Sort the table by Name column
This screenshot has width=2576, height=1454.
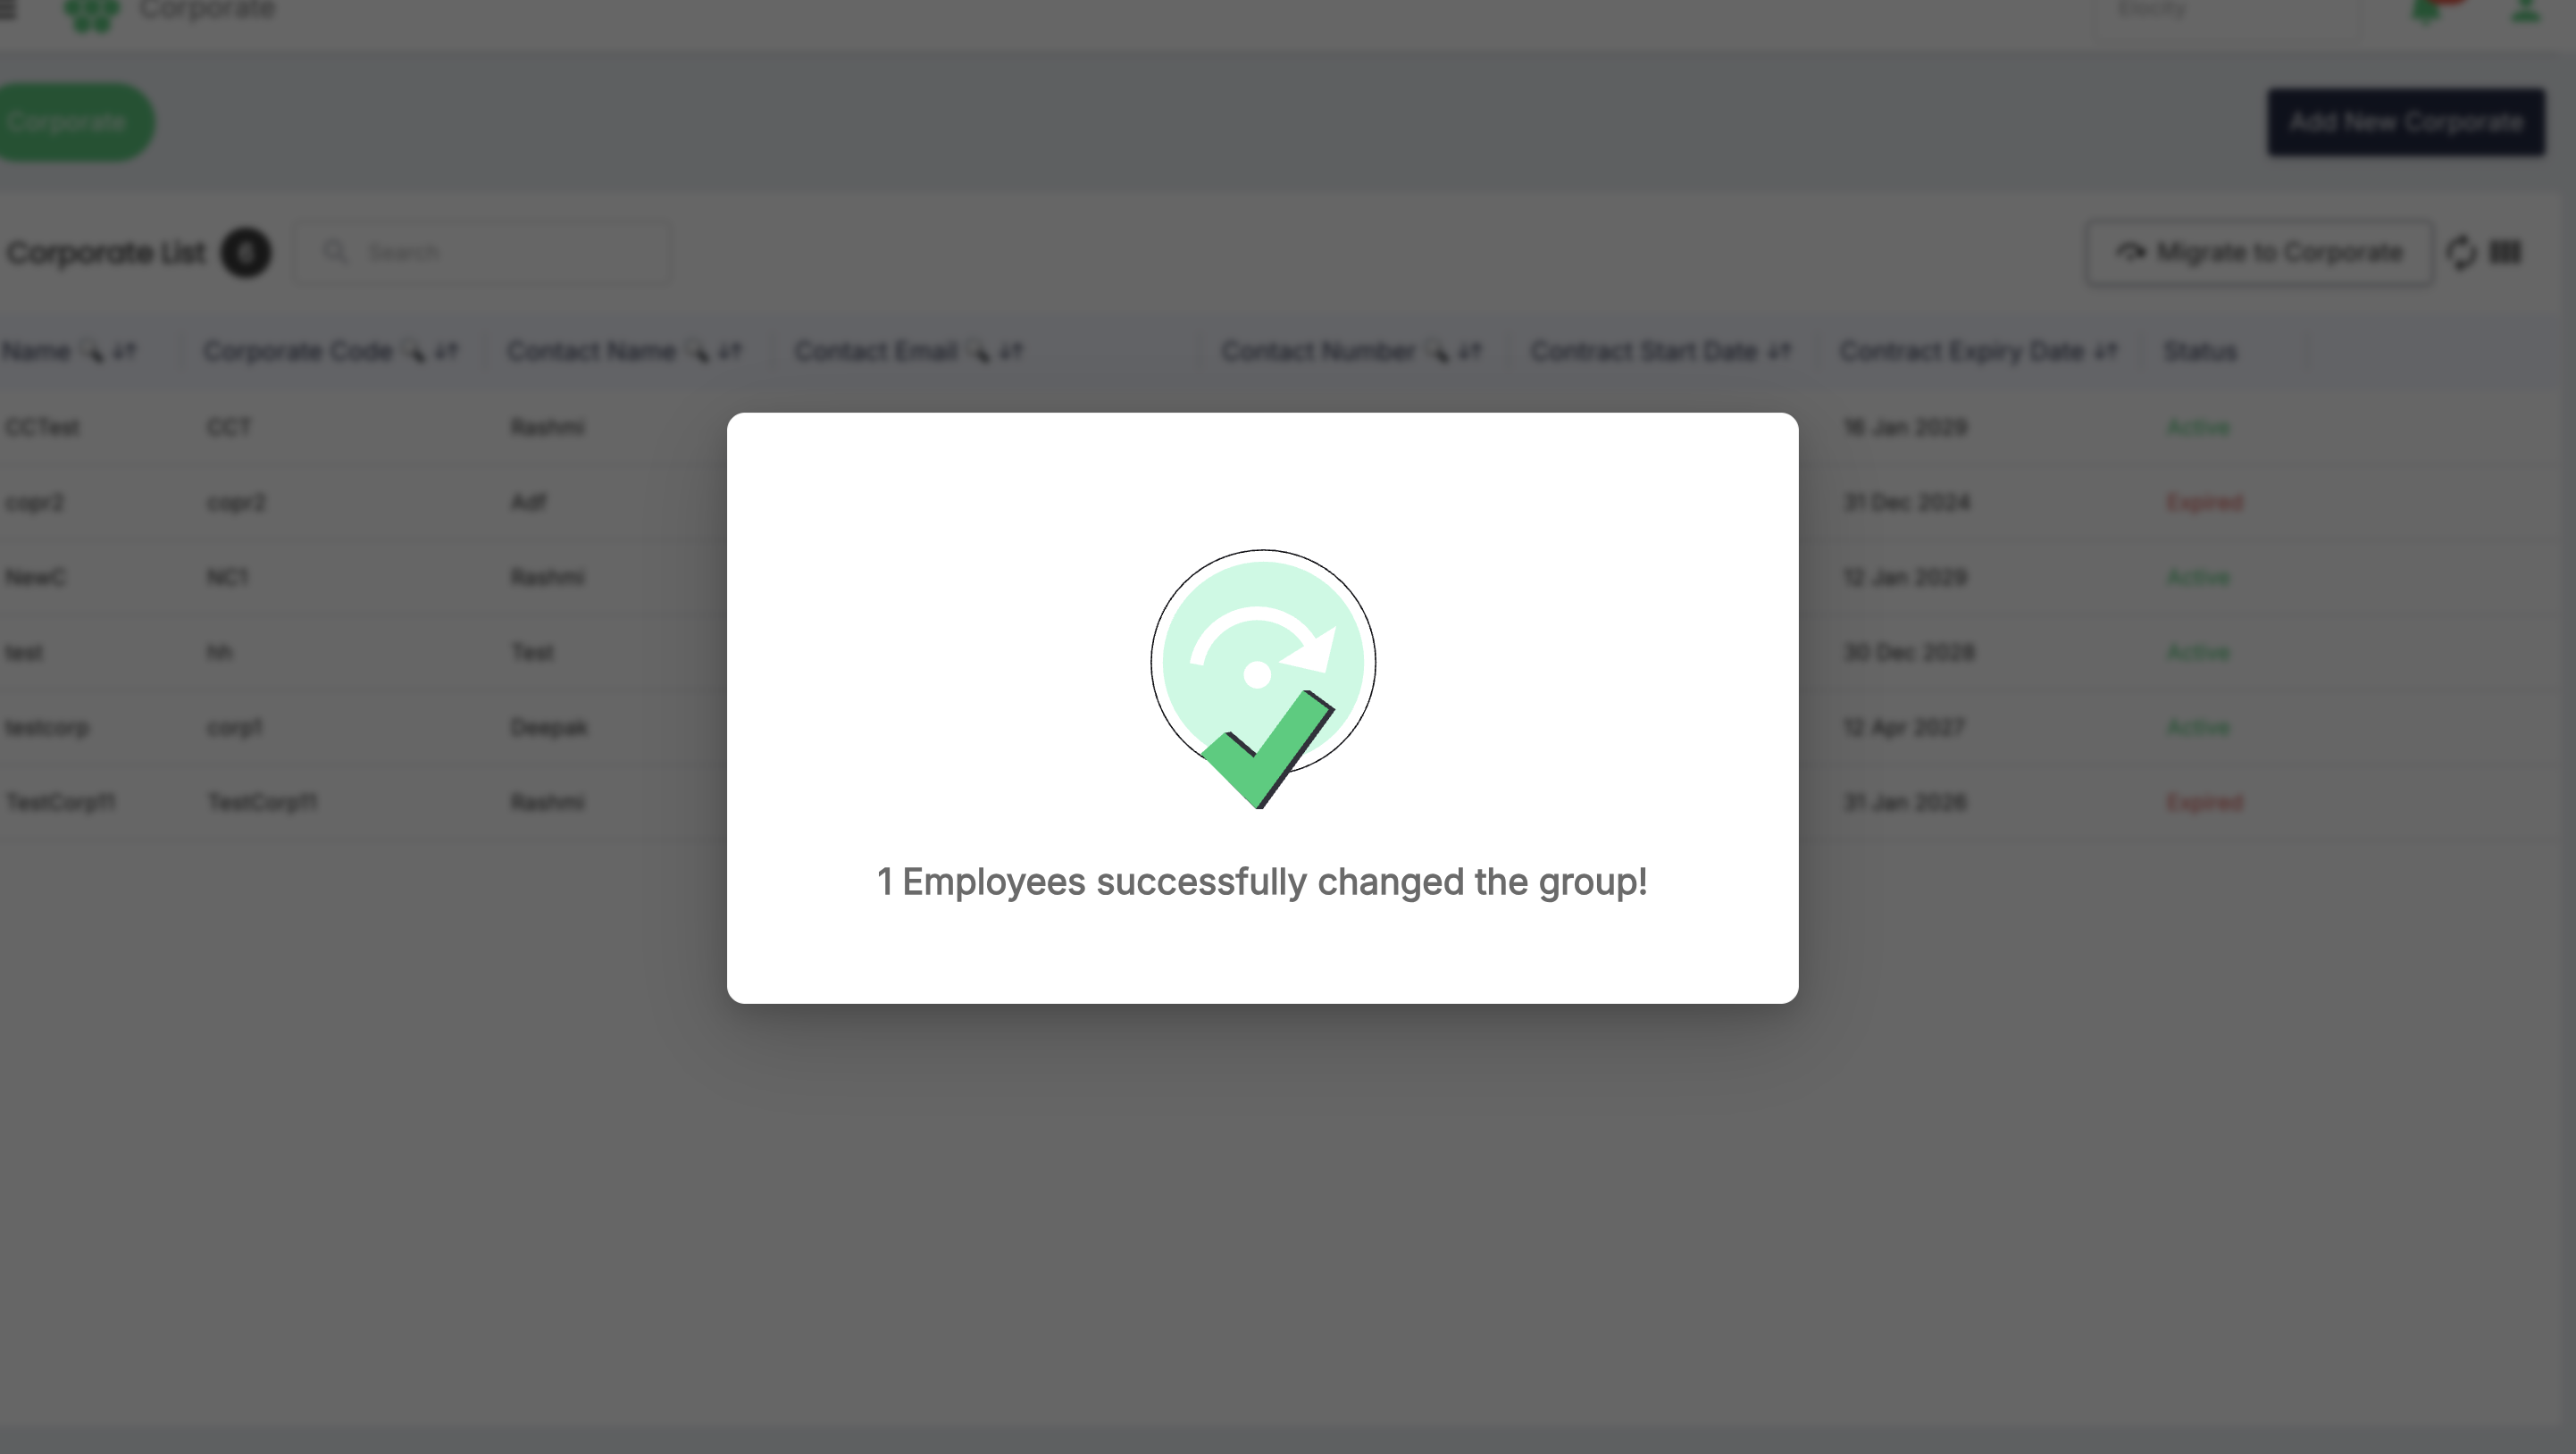[x=124, y=351]
